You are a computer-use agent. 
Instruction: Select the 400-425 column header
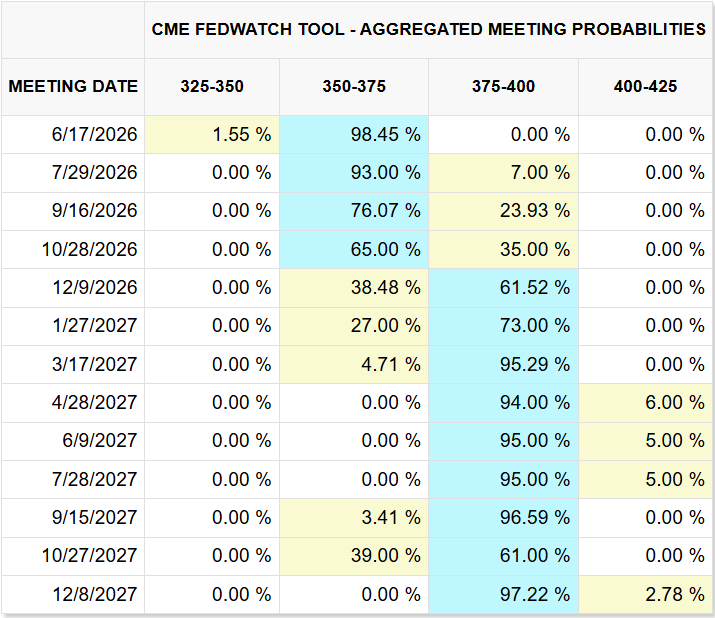pos(645,87)
